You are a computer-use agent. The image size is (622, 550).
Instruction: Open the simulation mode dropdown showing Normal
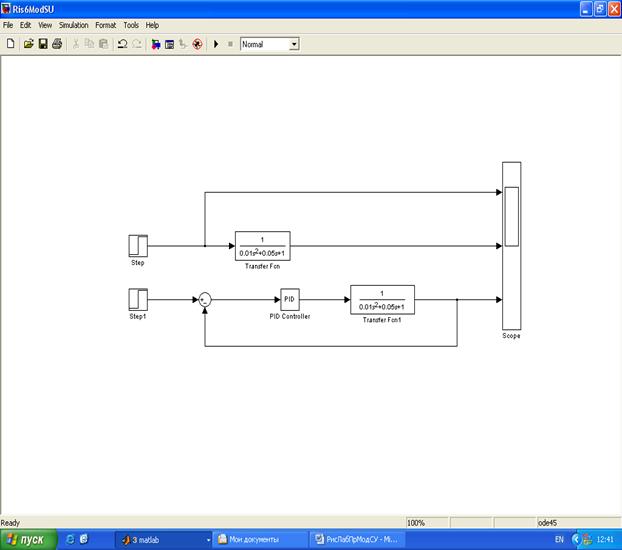point(294,44)
